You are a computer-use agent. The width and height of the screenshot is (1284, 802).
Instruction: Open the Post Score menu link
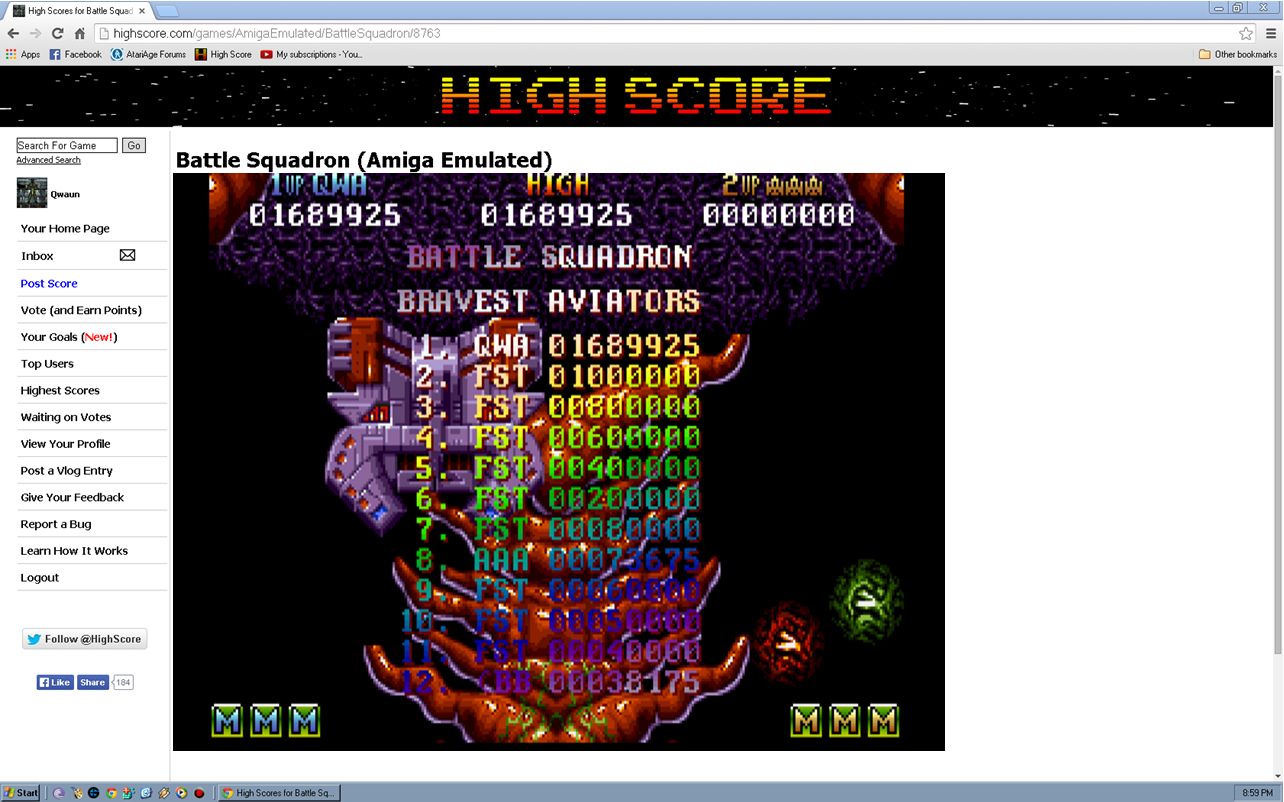[49, 283]
